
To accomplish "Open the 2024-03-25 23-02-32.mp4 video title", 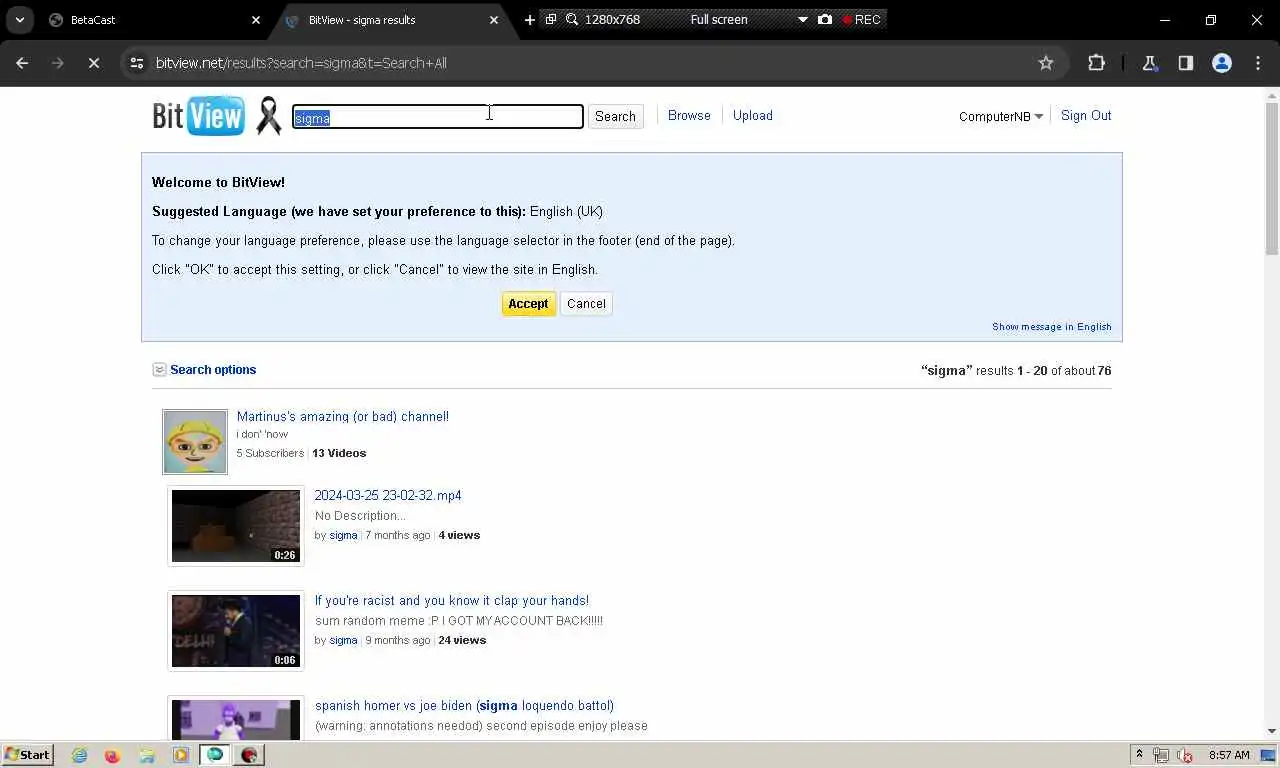I will coord(388,496).
